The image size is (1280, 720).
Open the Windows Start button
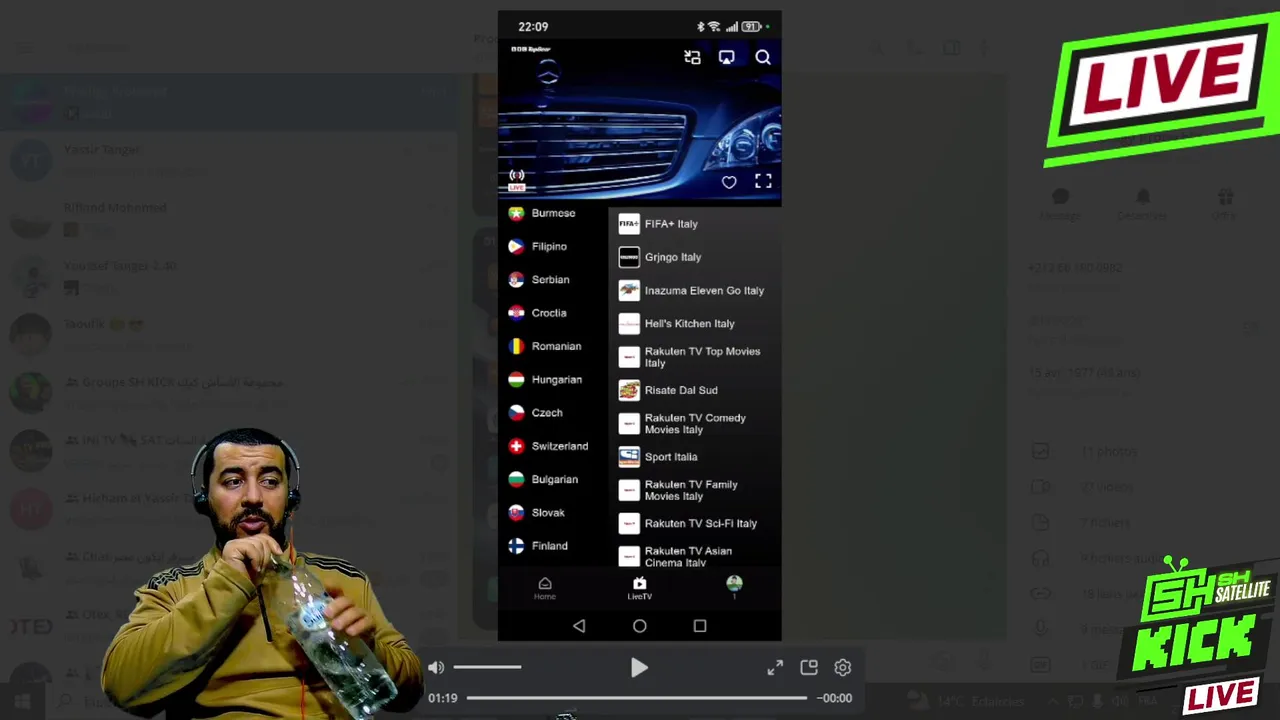click(x=22, y=702)
